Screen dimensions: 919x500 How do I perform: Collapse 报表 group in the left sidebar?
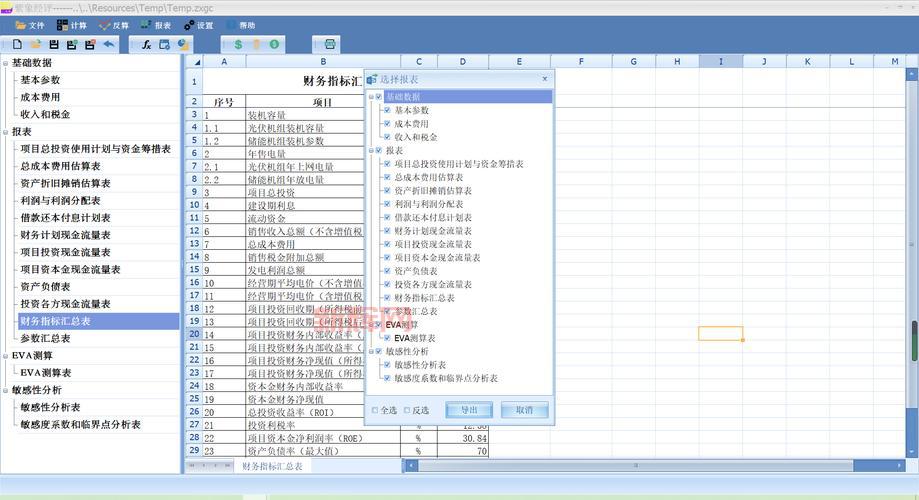click(x=5, y=132)
